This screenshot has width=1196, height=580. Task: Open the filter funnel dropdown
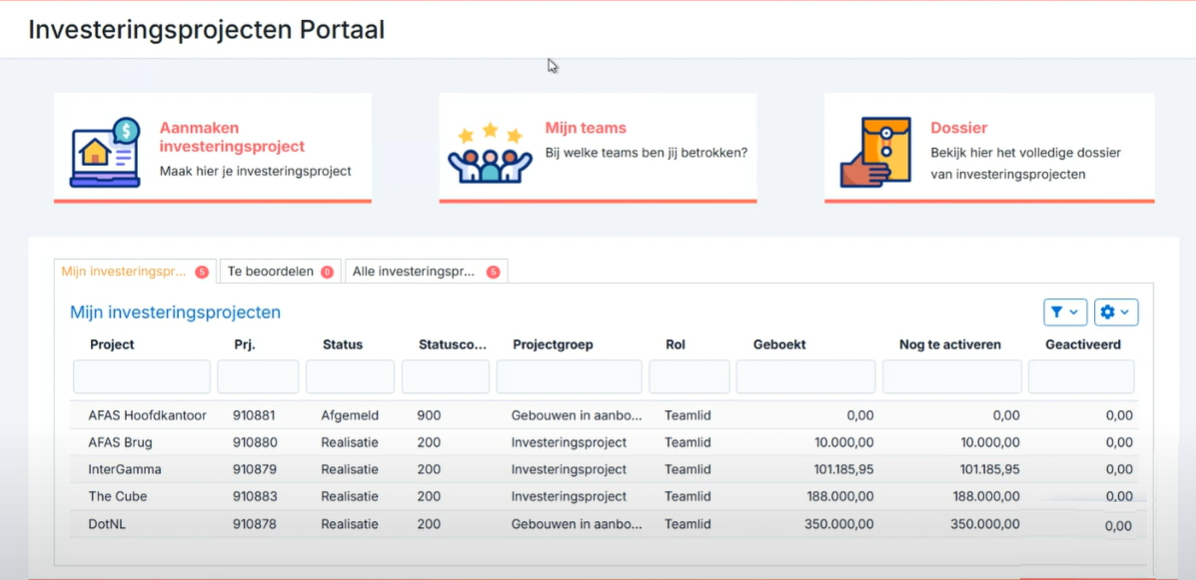point(1065,312)
